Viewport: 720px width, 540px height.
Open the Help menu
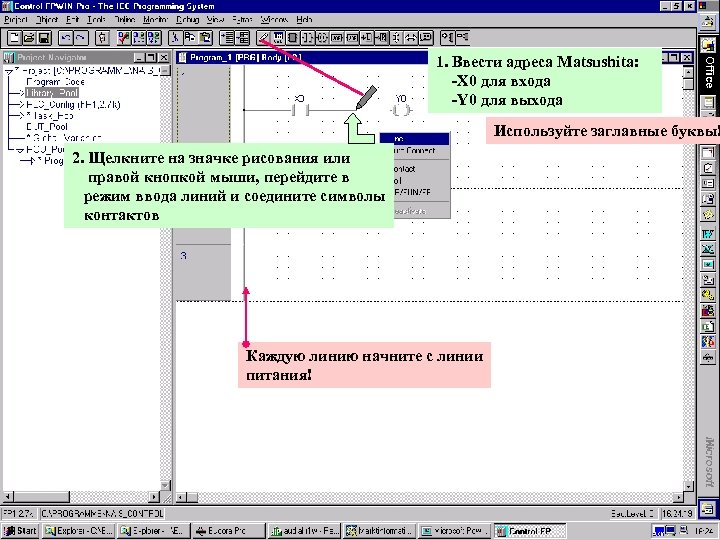click(x=304, y=20)
